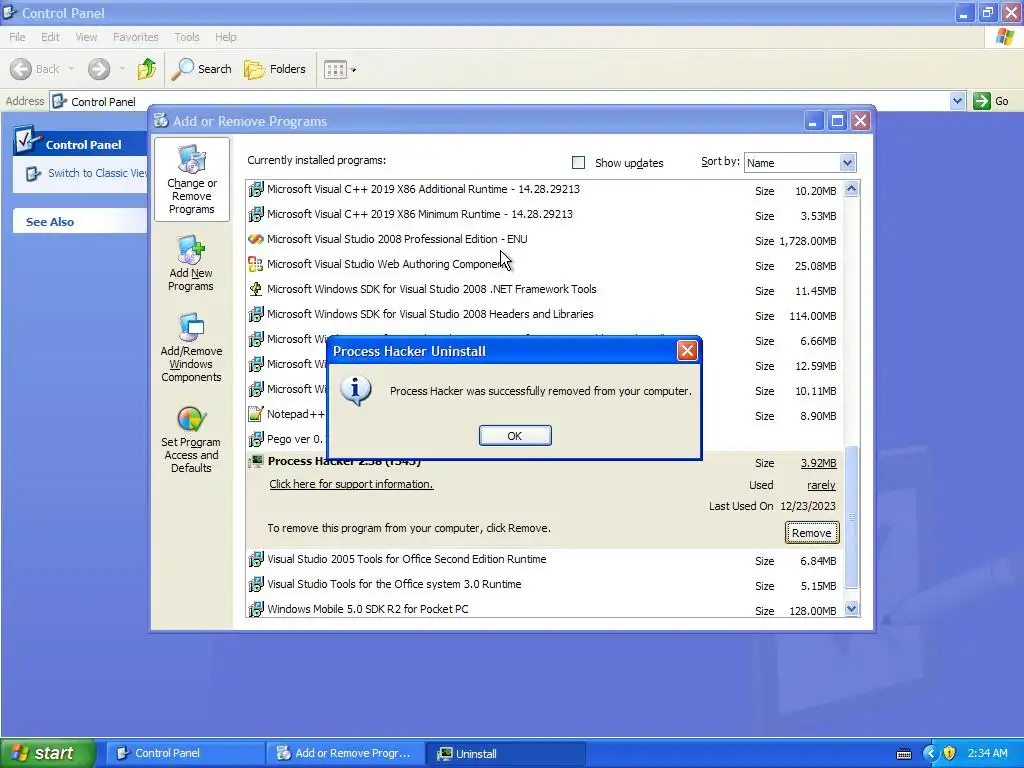Image resolution: width=1024 pixels, height=768 pixels.
Task: Select Visual Studio 2005 Tools for Office icon
Action: [x=256, y=560]
